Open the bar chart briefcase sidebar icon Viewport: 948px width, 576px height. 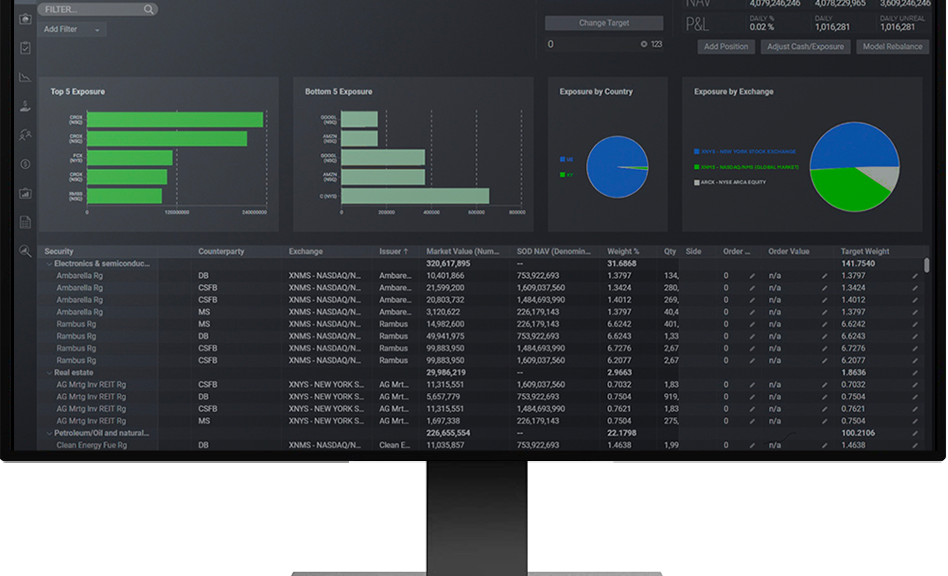click(25, 193)
